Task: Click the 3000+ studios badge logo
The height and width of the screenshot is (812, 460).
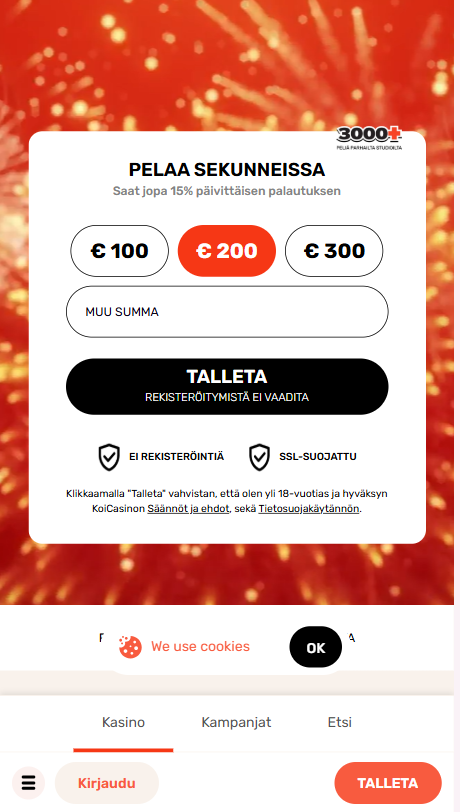Action: click(369, 137)
